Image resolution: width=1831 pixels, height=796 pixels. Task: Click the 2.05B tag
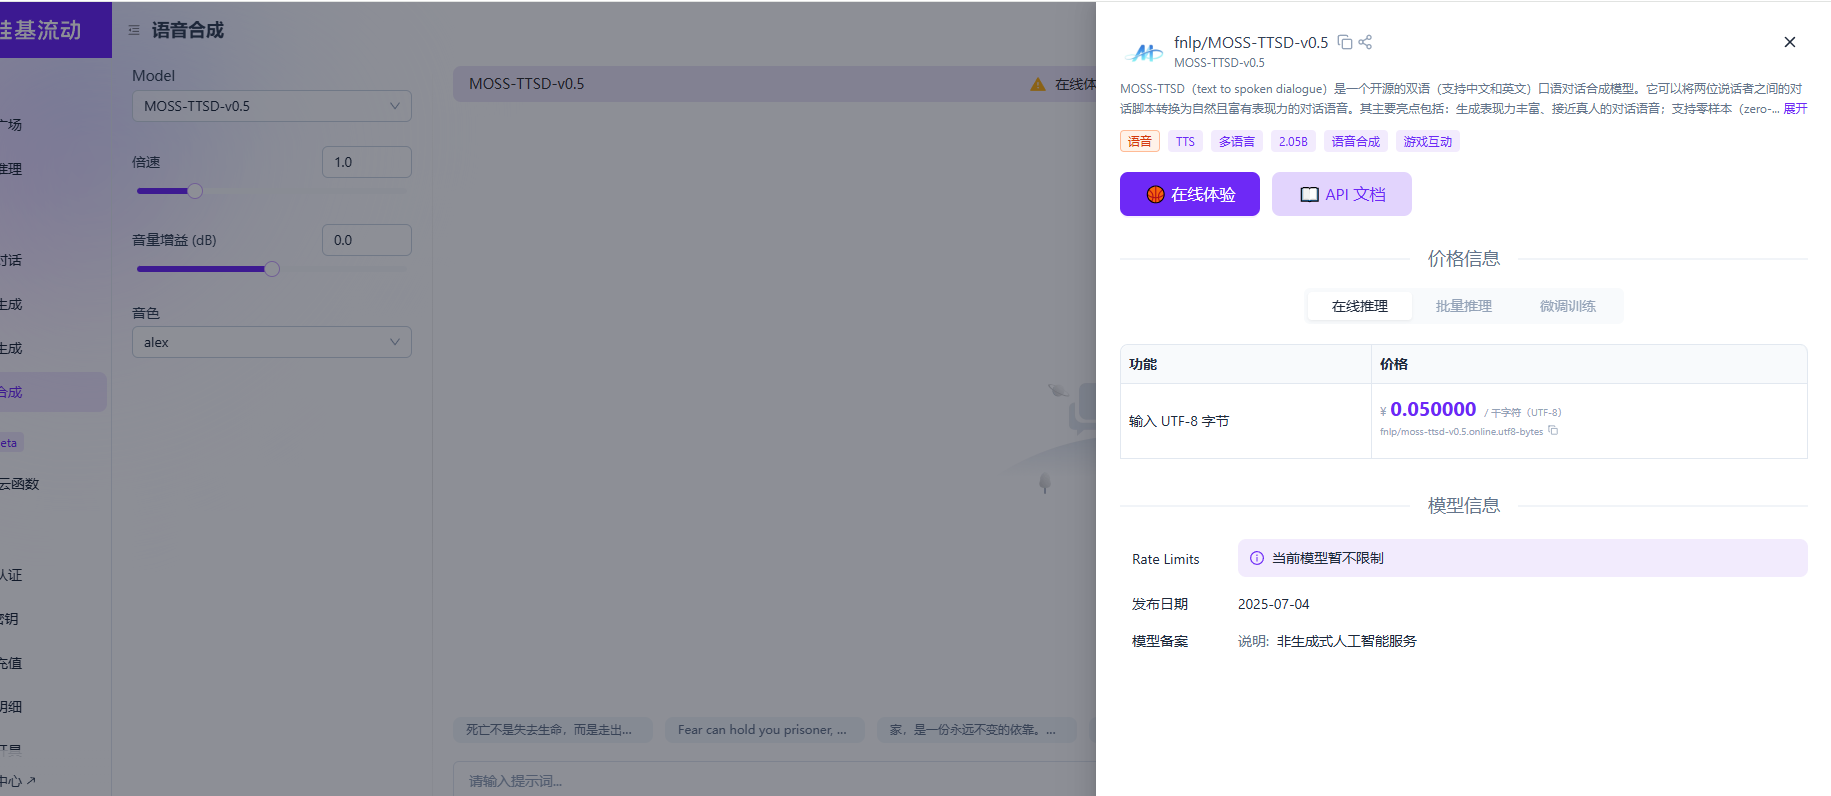tap(1293, 141)
